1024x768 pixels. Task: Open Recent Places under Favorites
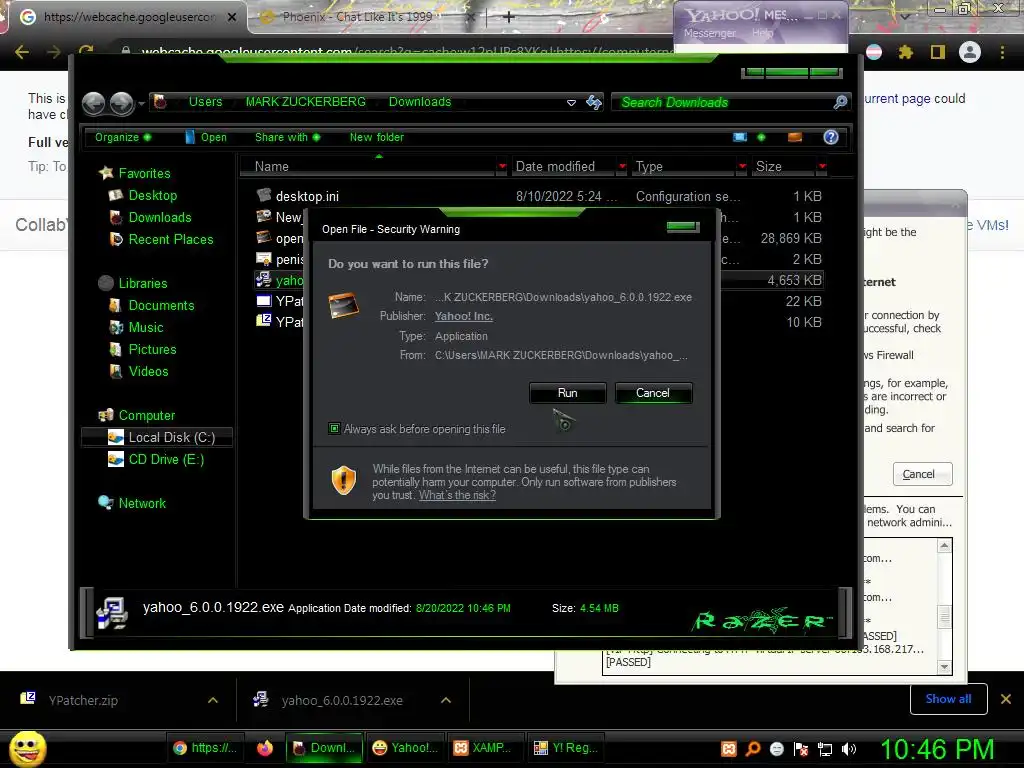[x=161, y=239]
